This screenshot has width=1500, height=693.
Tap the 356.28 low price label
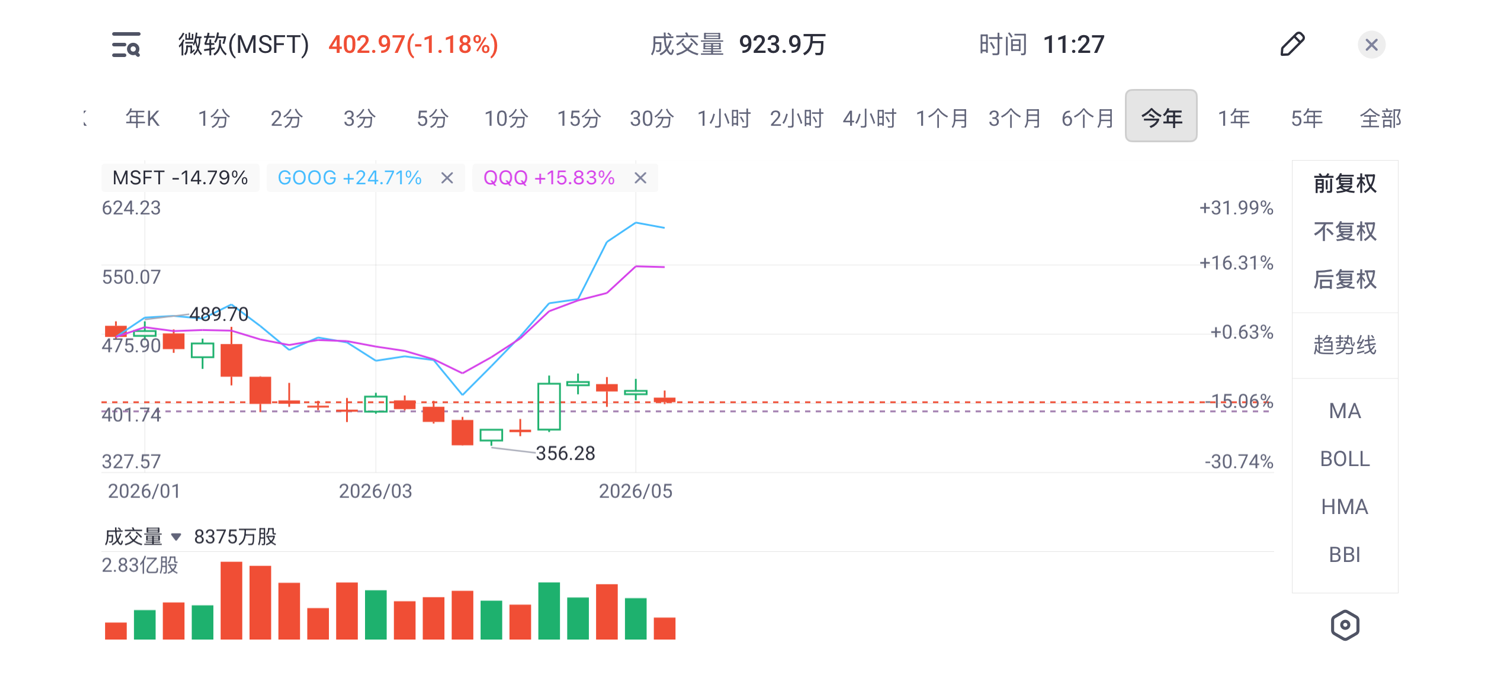(565, 454)
